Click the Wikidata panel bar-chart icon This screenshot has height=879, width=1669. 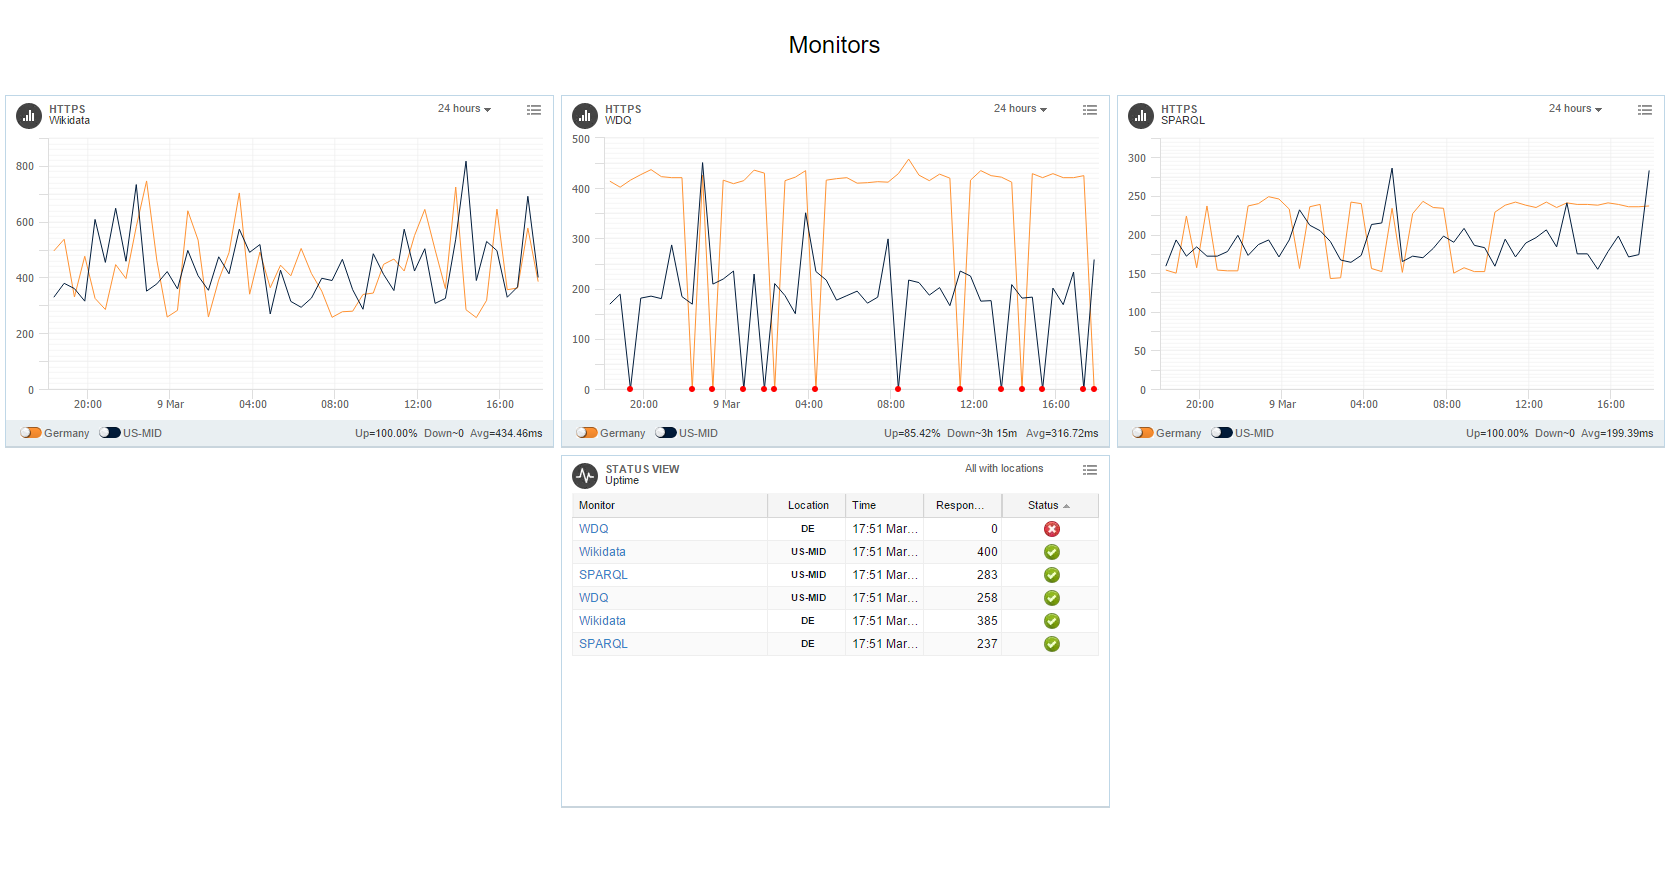click(29, 116)
